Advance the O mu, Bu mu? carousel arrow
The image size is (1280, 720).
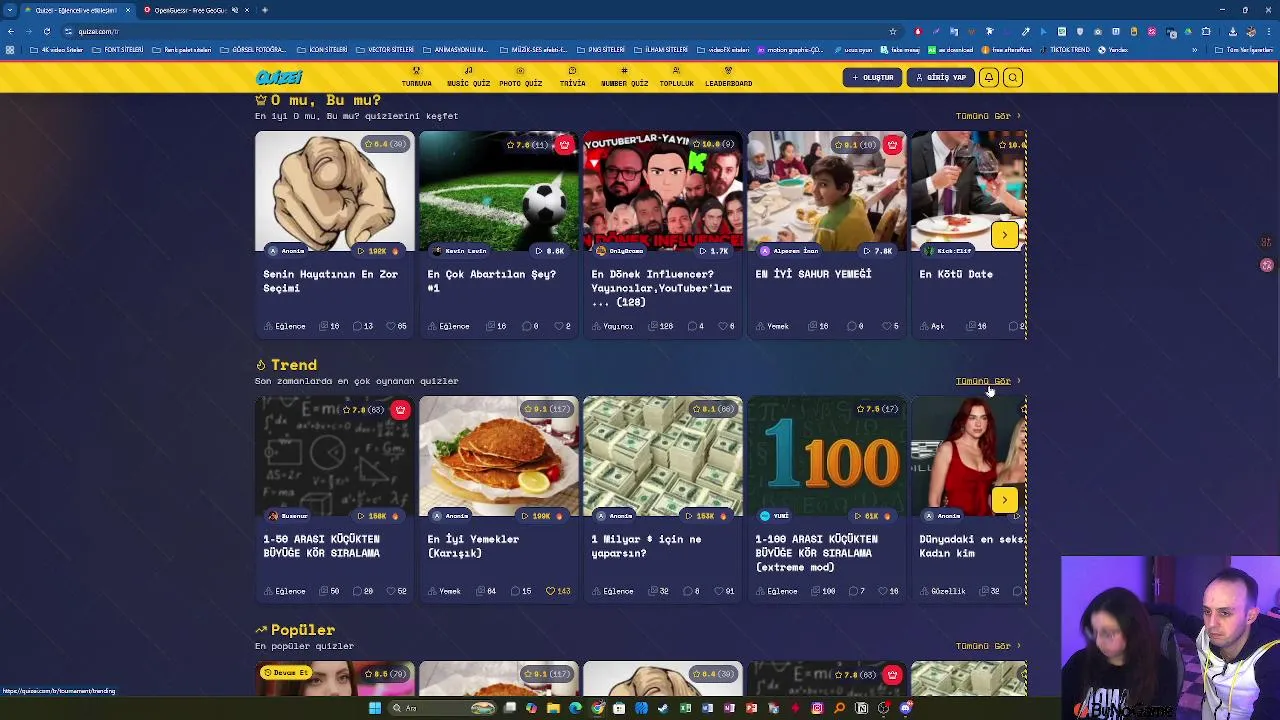coord(1004,235)
